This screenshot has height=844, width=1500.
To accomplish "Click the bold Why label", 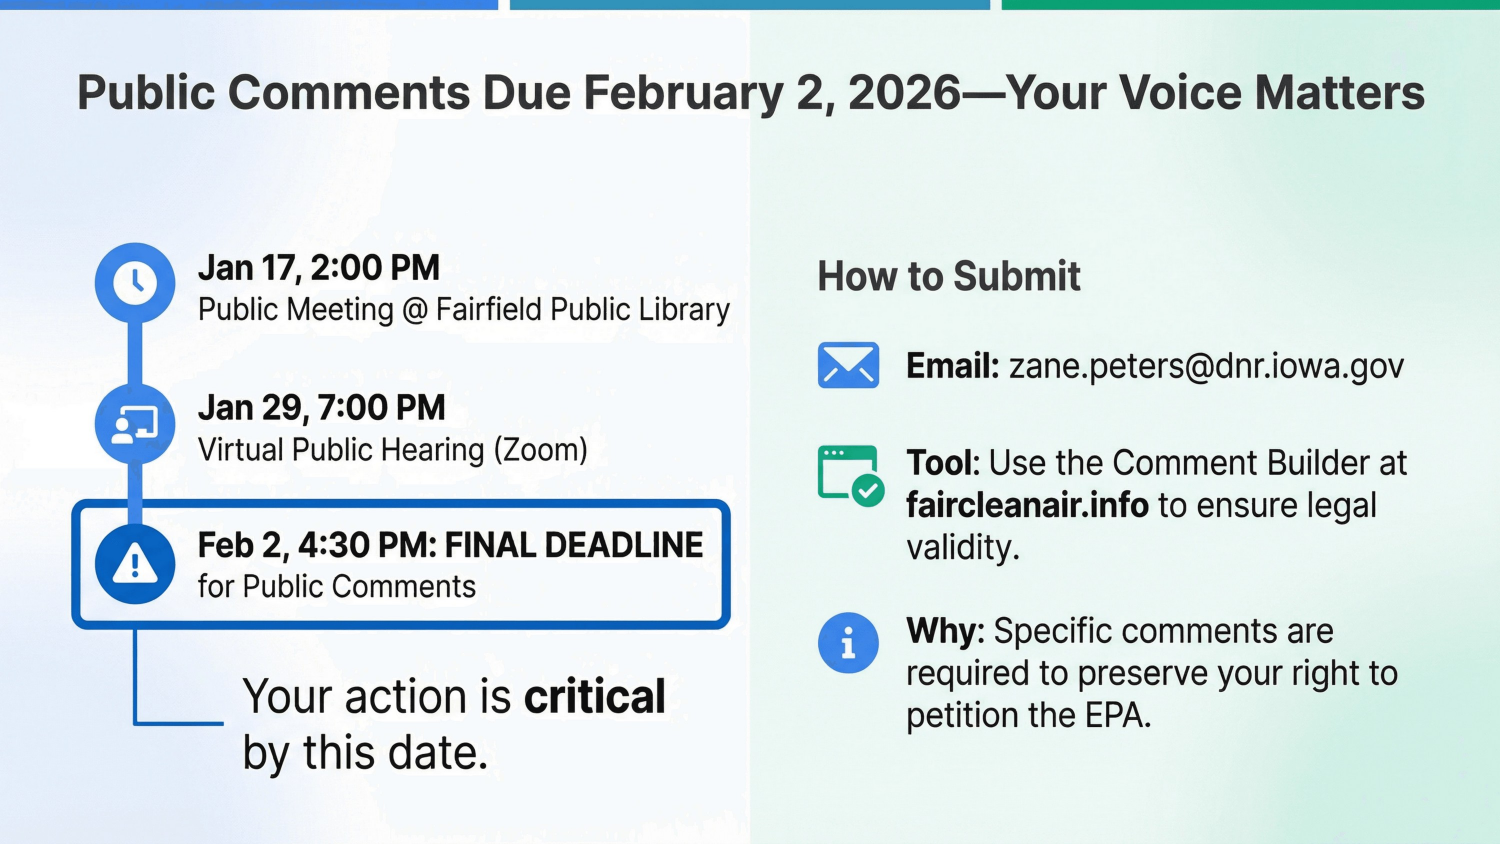I will [x=945, y=632].
